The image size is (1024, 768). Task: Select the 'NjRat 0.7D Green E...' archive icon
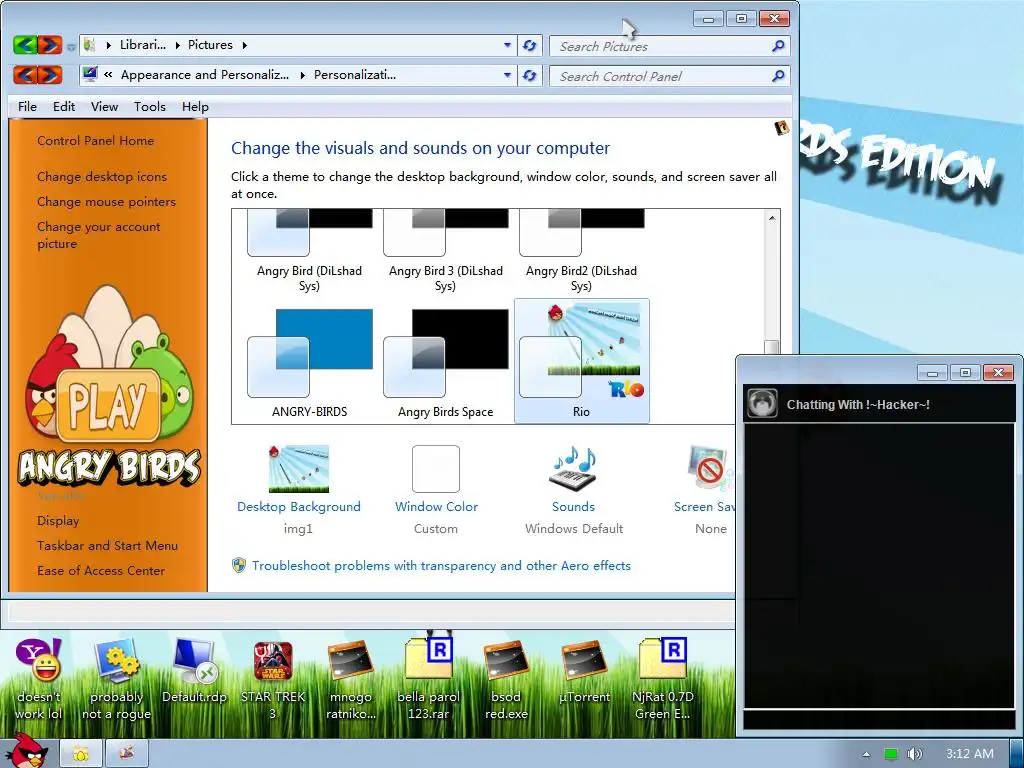point(662,659)
